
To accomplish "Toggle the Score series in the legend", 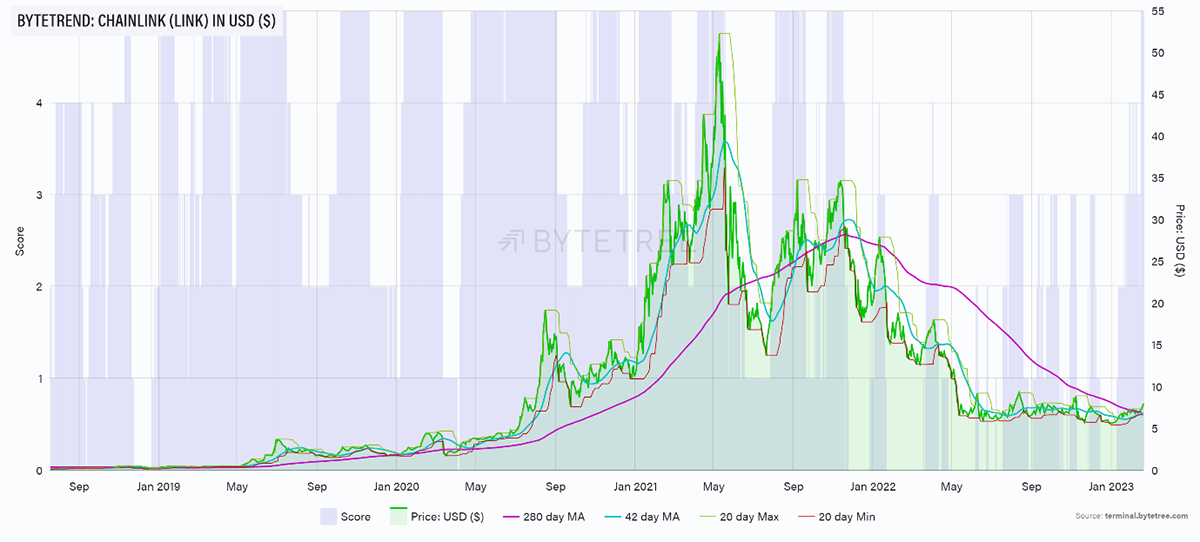I will pyautogui.click(x=345, y=517).
